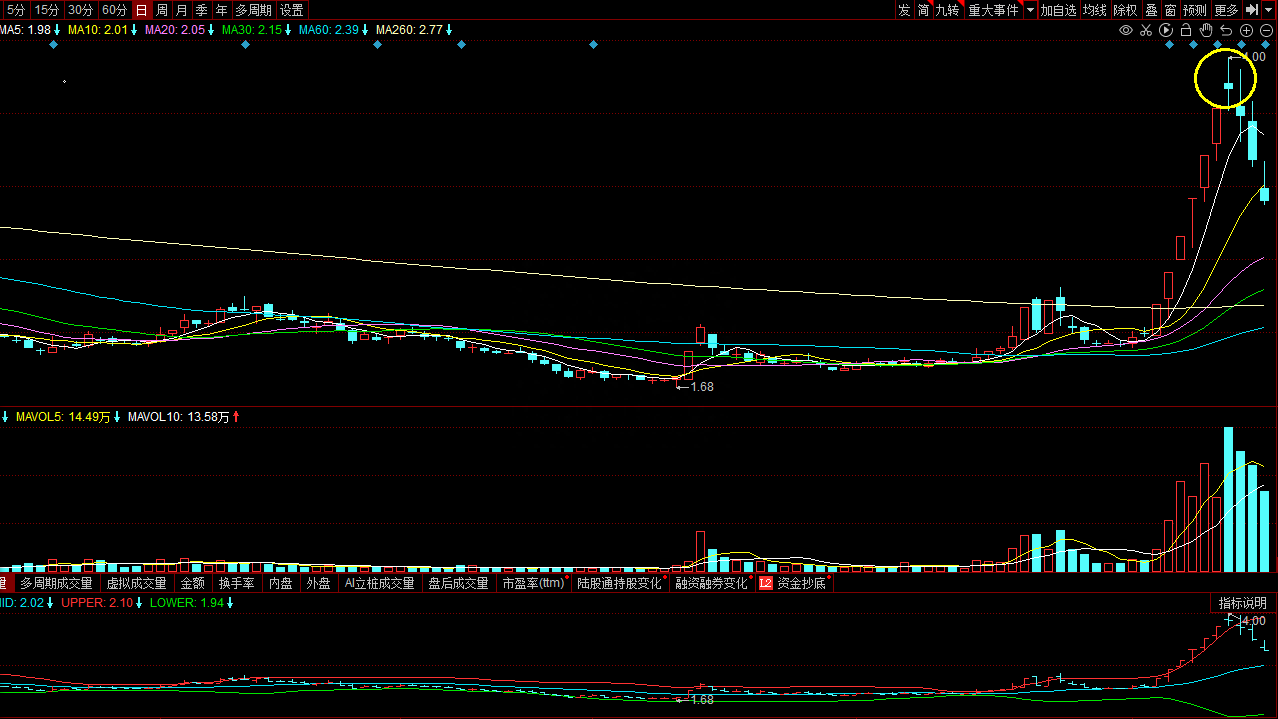Click the 指标说明 indicator help button
Image resolution: width=1278 pixels, height=719 pixels.
[1242, 603]
